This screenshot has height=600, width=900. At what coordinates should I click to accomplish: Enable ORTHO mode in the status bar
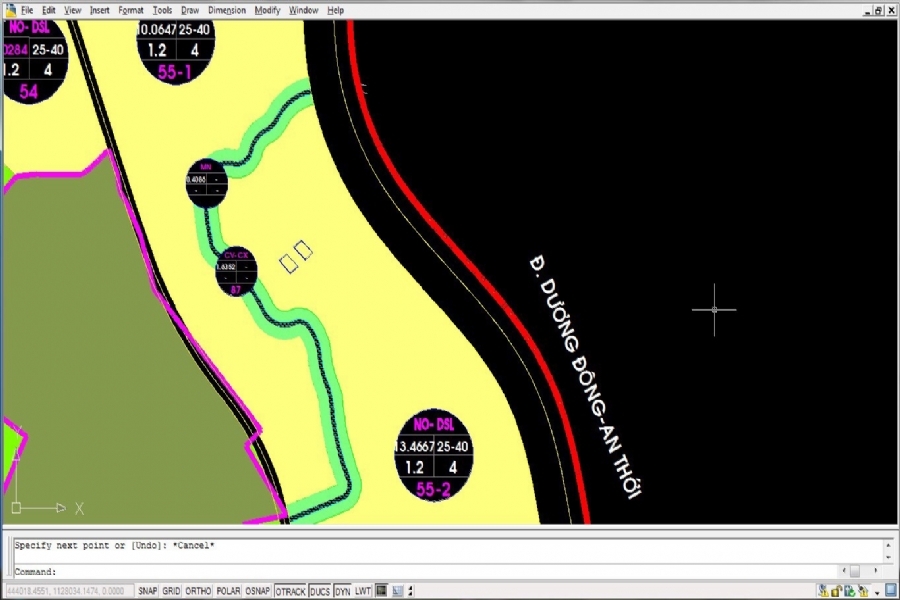pyautogui.click(x=198, y=592)
